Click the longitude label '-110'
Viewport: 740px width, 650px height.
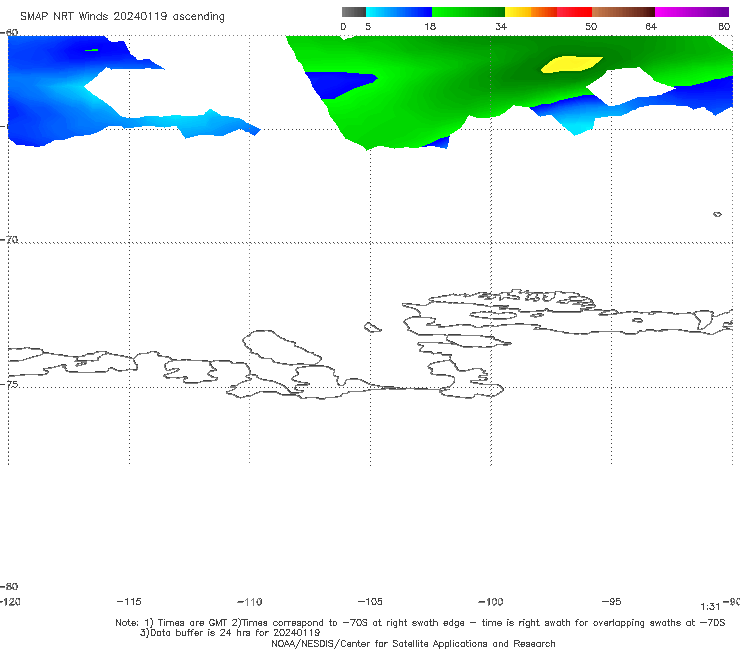[250, 601]
